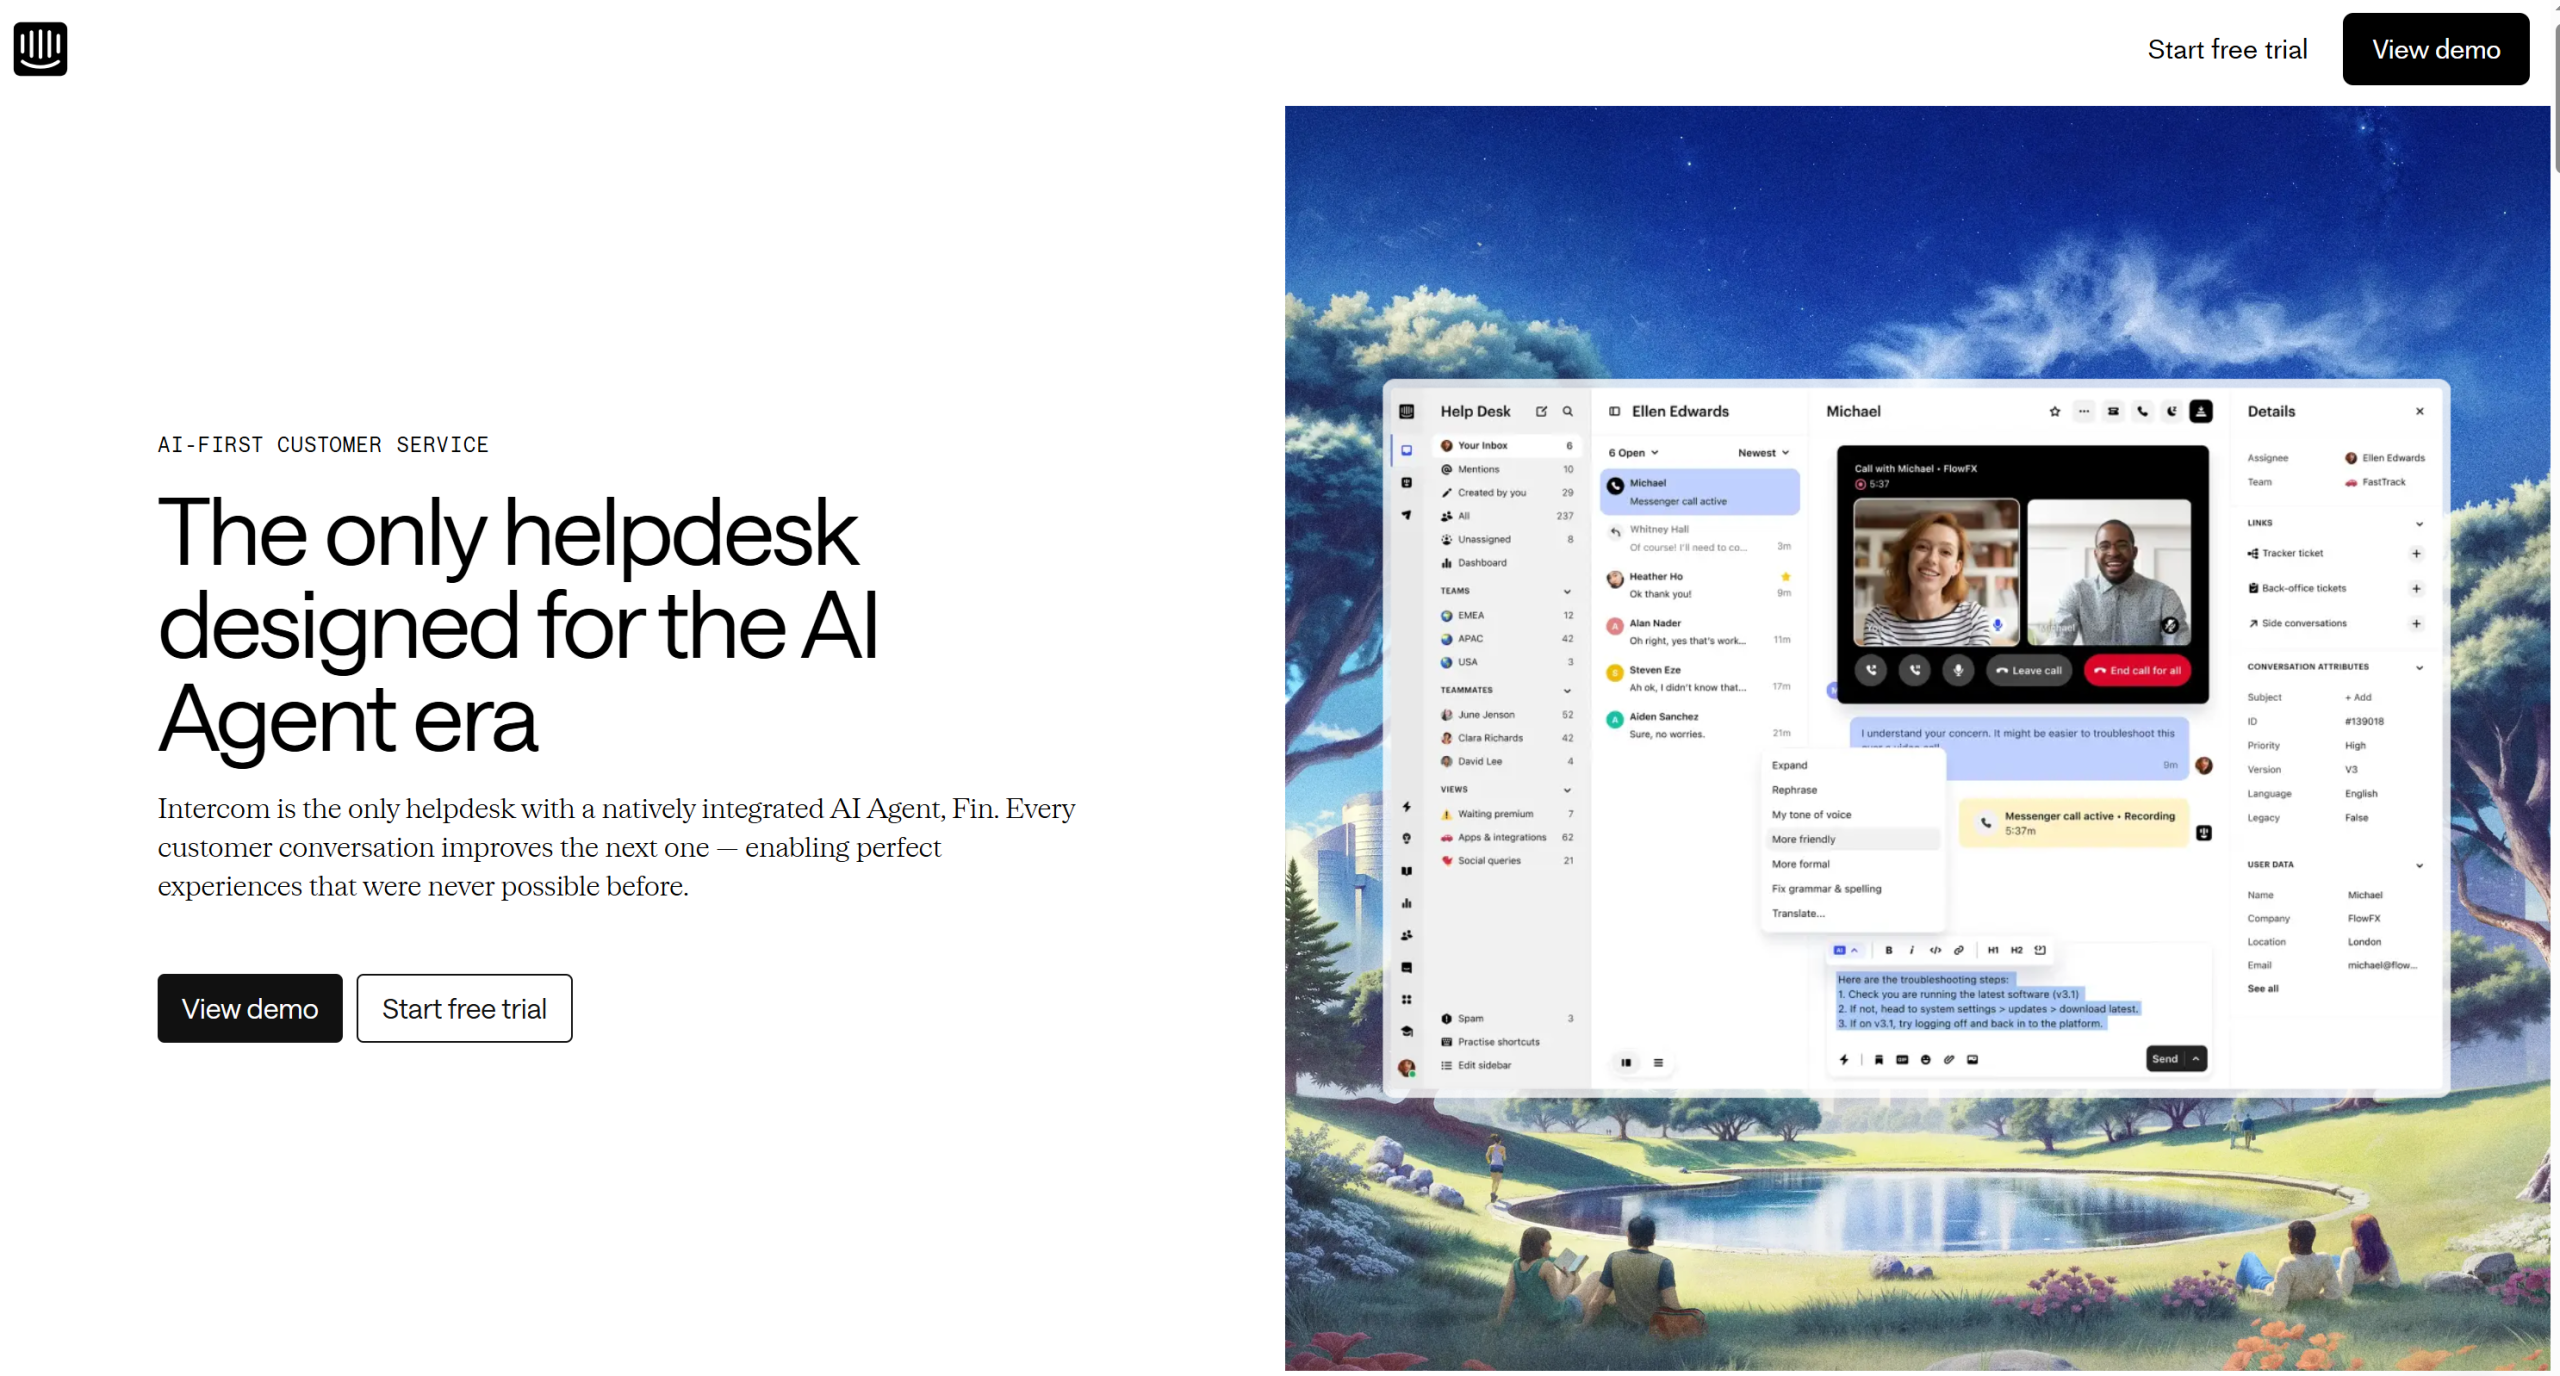
Task: Open the three-dots more menu in conversation header
Action: (2084, 411)
